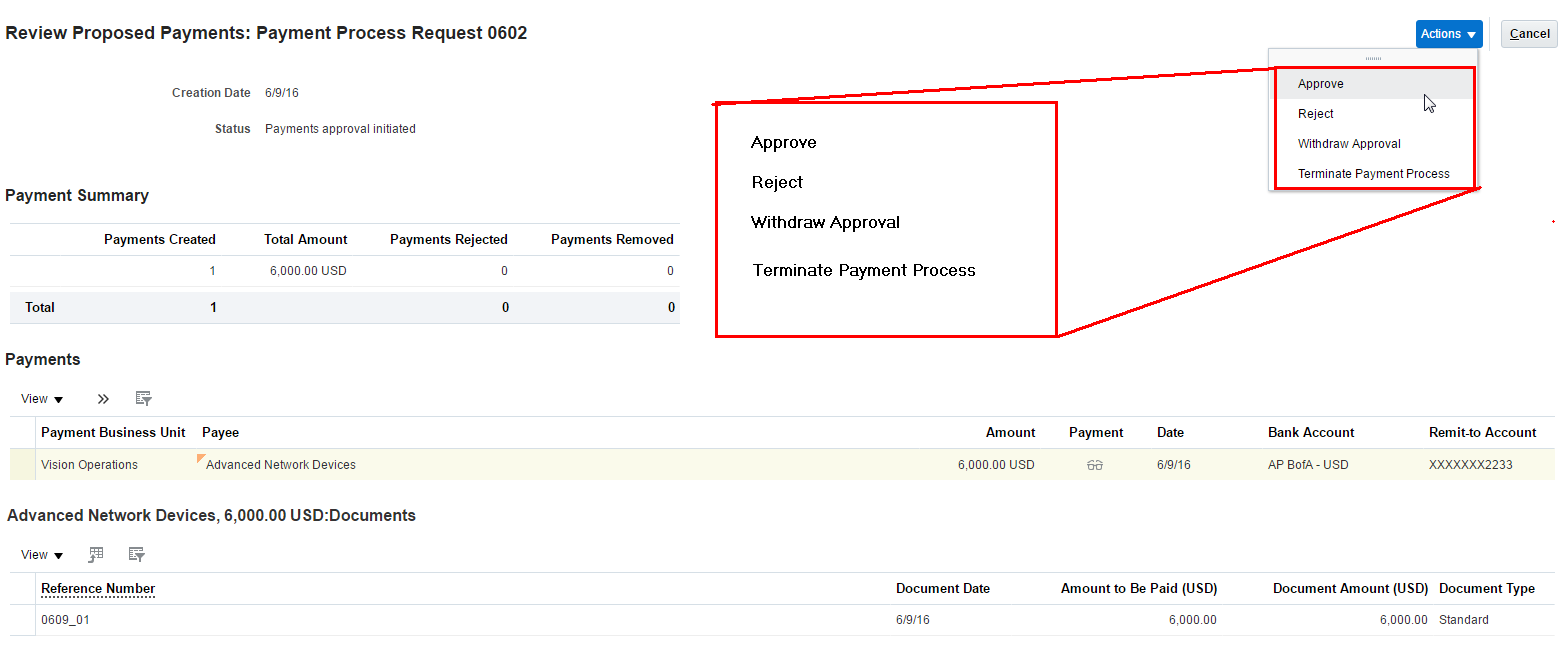The width and height of the screenshot is (1564, 661).
Task: Click the AP BofA - USD bank account cell
Action: point(1309,465)
